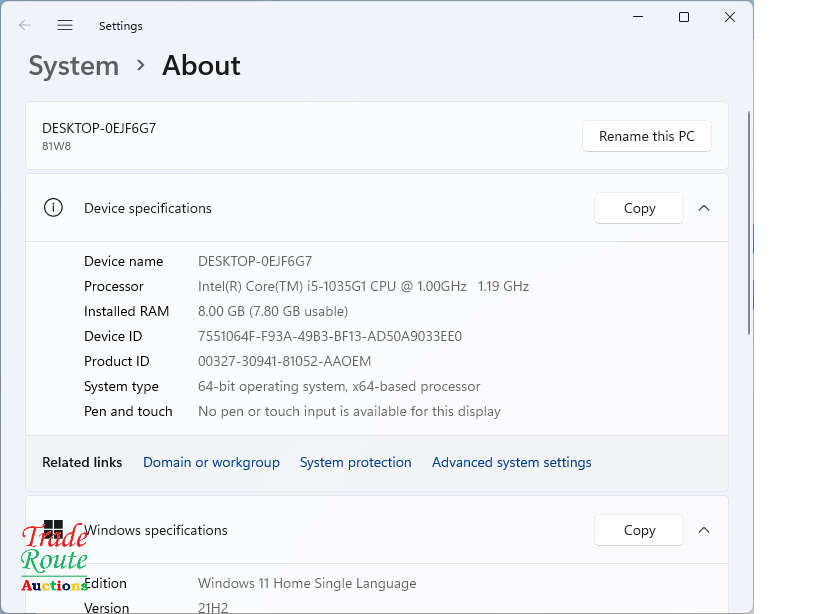Click the Device specifications section title
This screenshot has height=614, width=819.
click(x=148, y=208)
